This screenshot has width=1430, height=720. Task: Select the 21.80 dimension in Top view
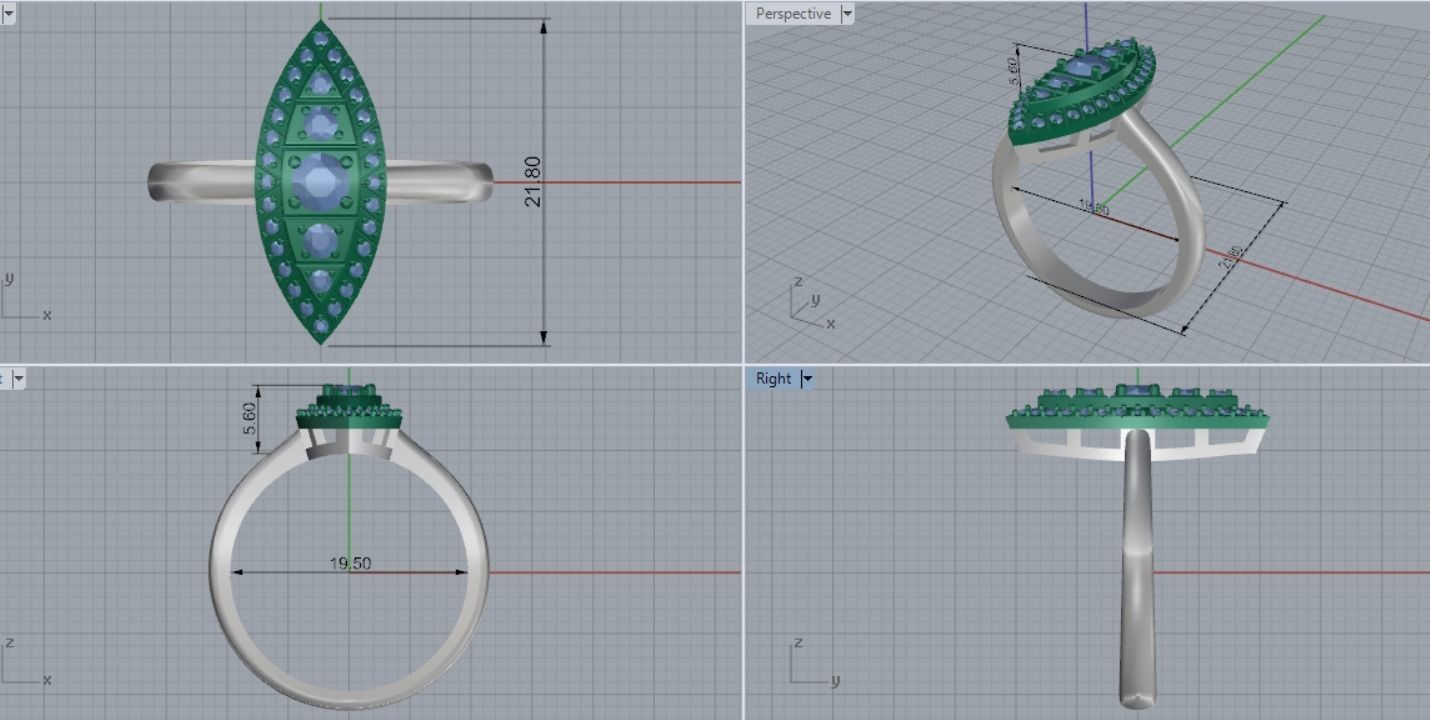pyautogui.click(x=533, y=182)
